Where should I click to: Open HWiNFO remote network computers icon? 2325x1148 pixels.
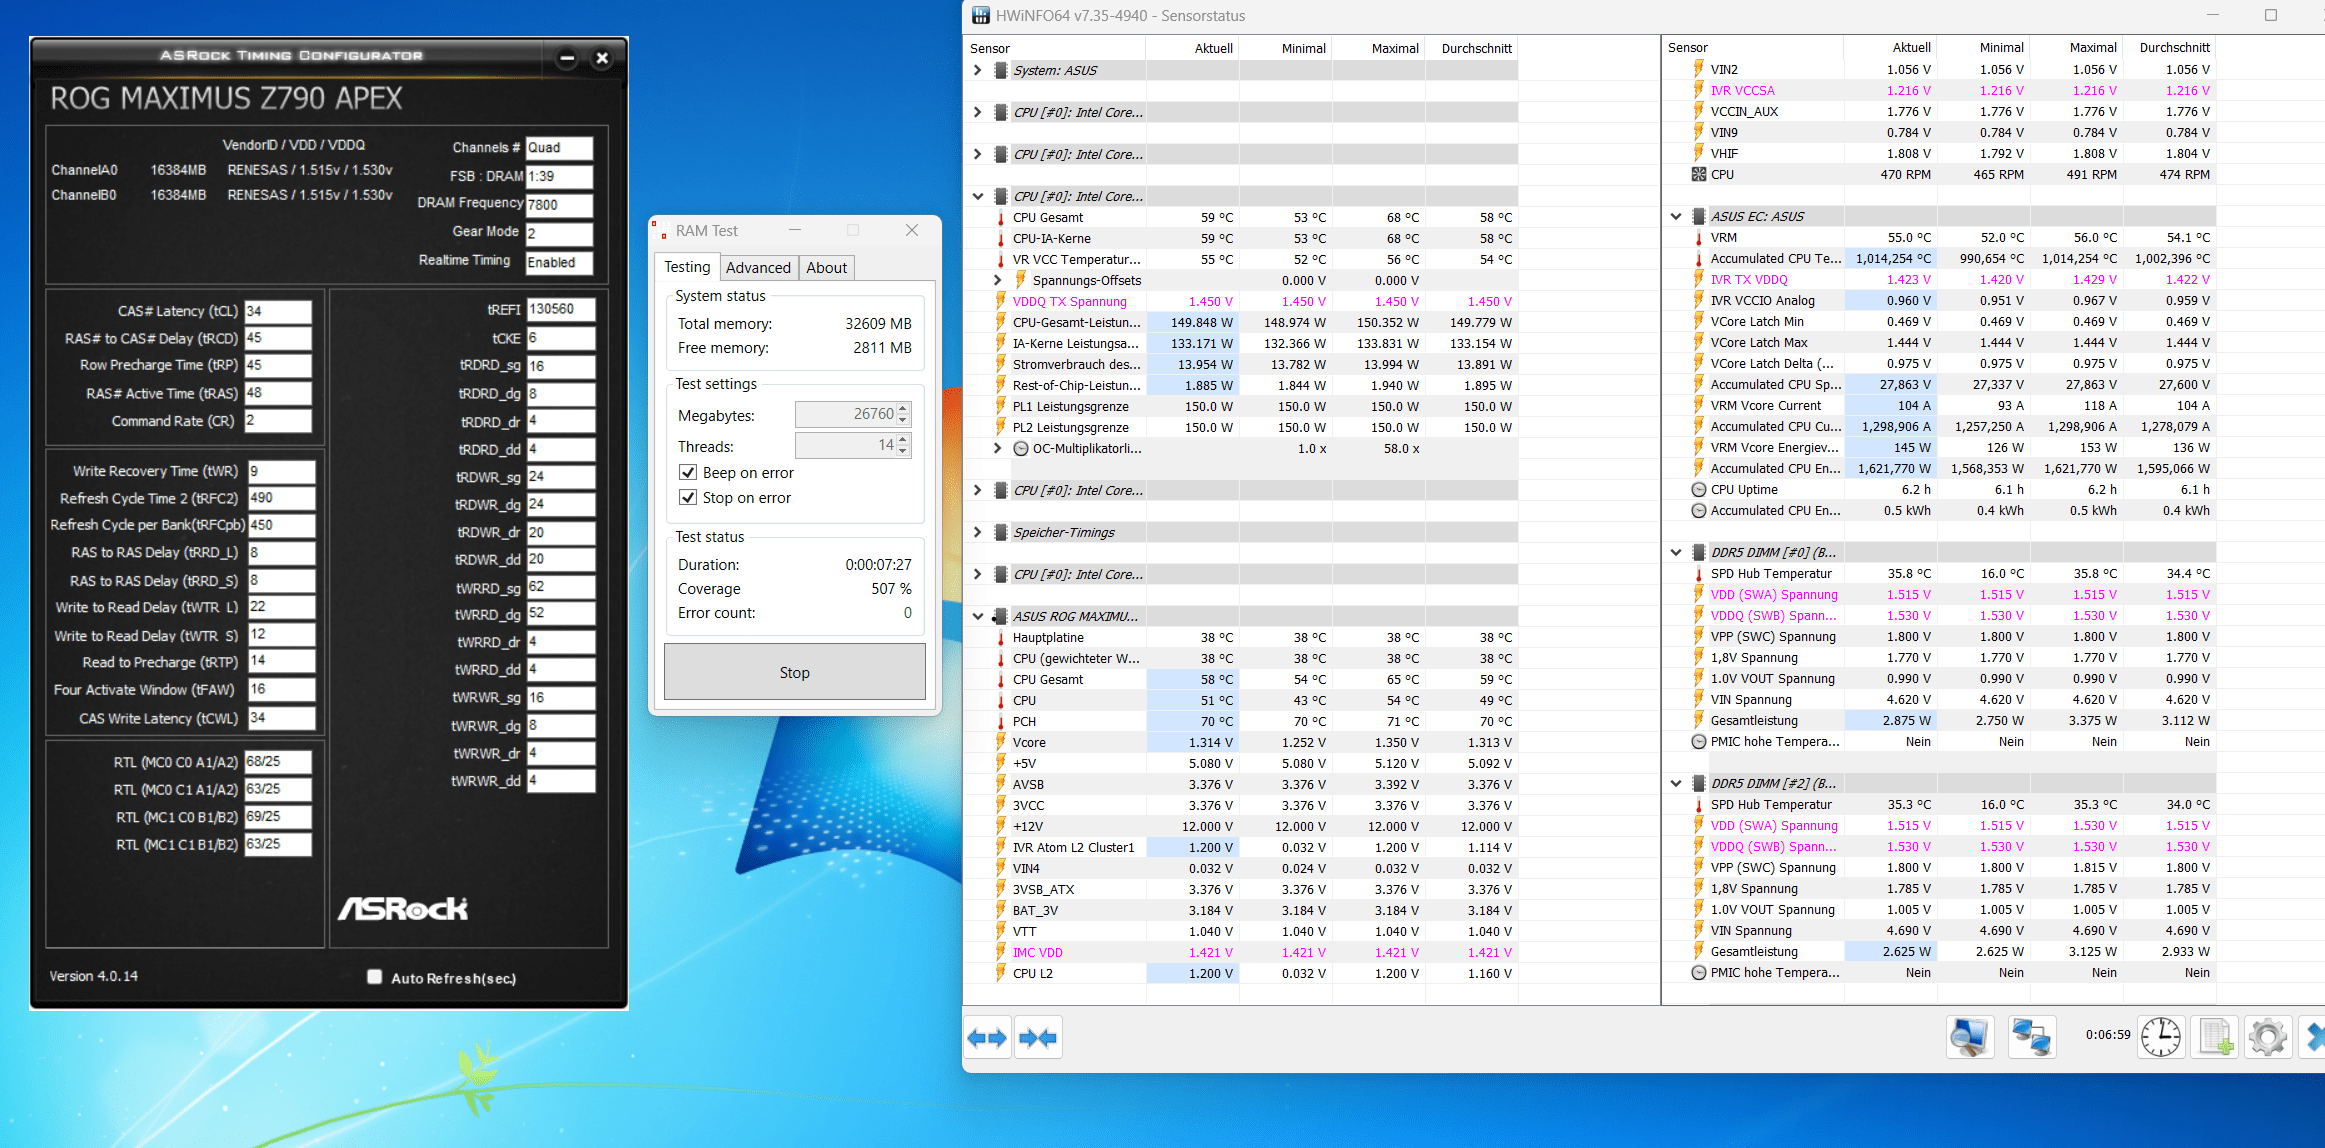coord(2032,1037)
